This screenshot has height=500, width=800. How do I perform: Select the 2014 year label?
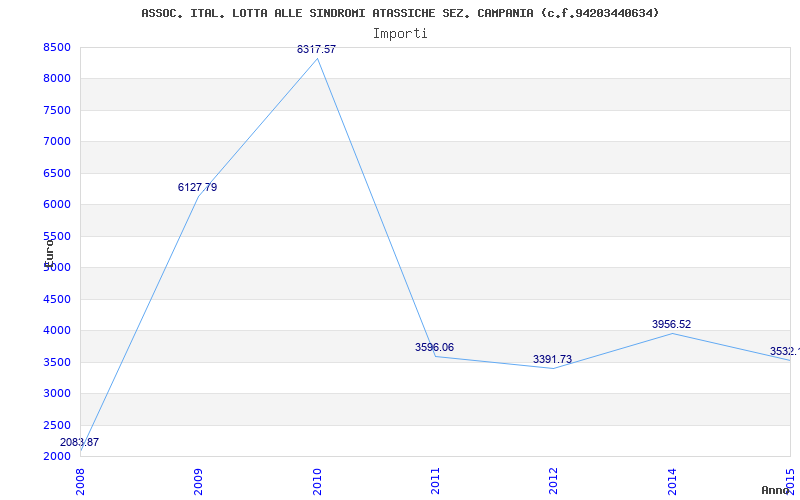pos(672,480)
